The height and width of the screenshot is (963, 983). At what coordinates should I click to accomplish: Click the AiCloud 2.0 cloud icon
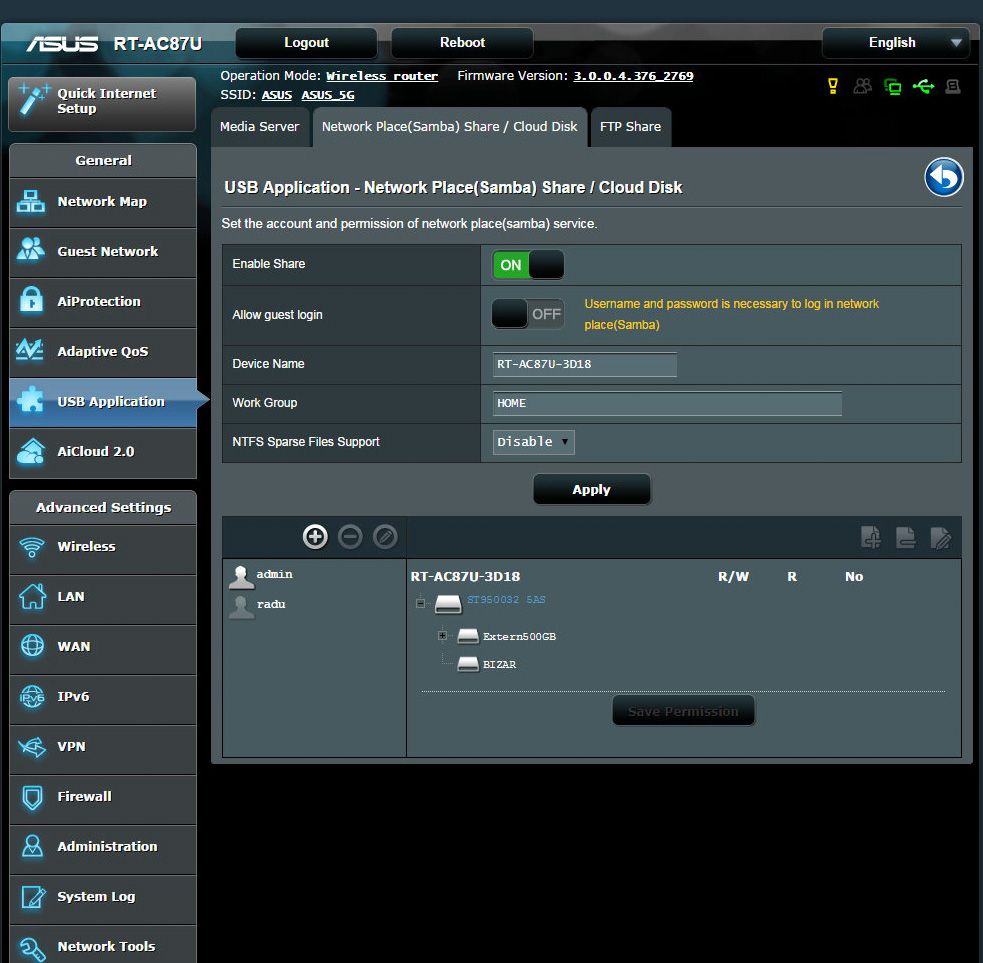pos(31,451)
